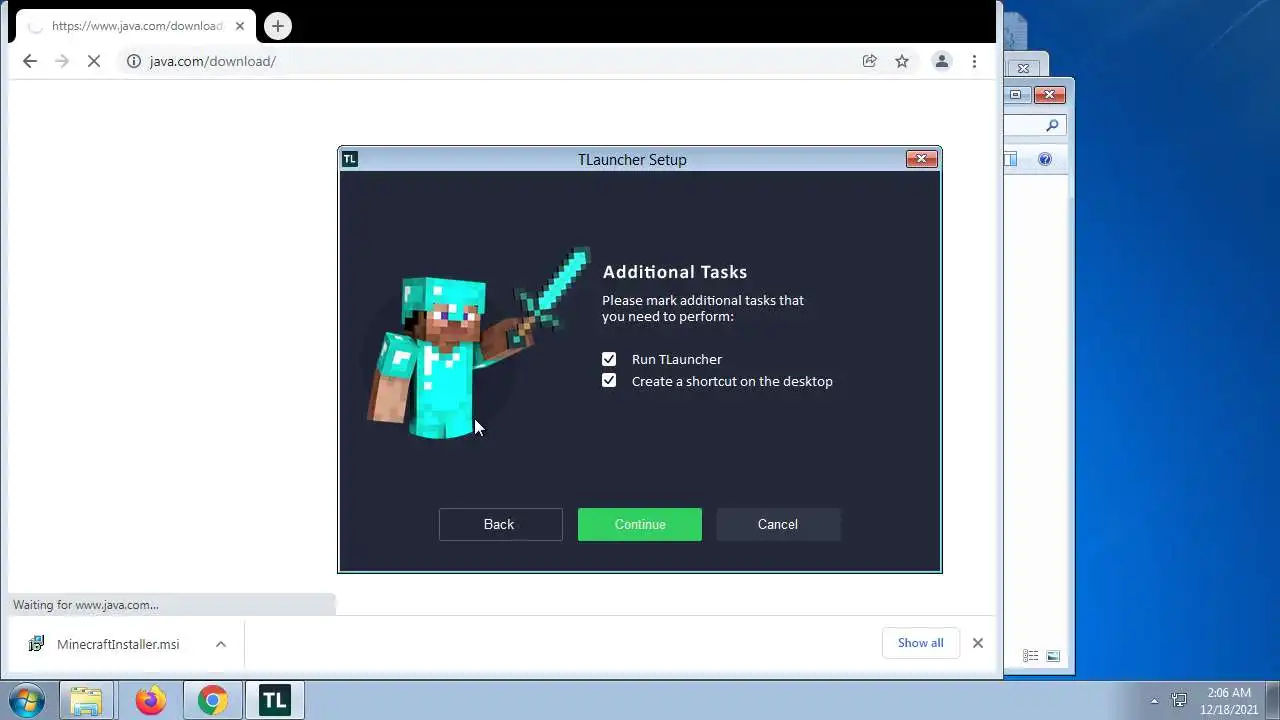The image size is (1280, 720).
Task: Navigate back in Chrome
Action: coord(30,61)
